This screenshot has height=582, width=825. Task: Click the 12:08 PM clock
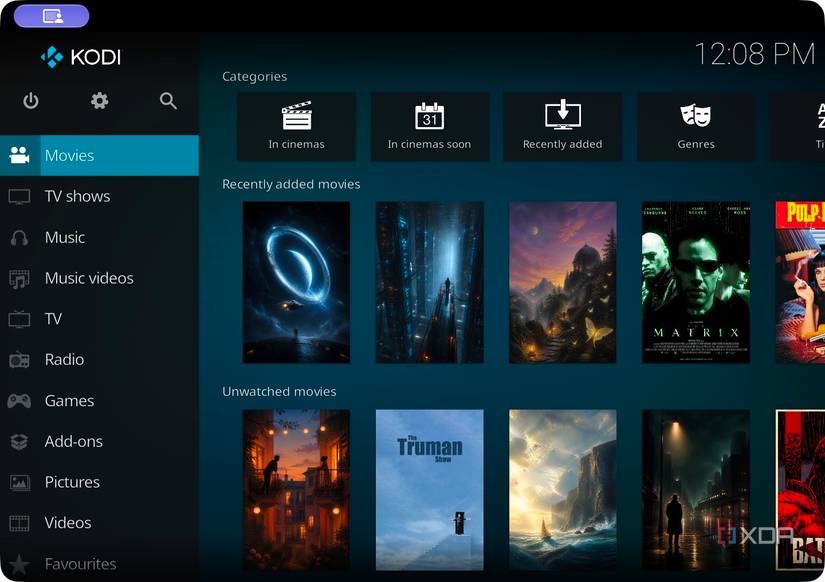coord(755,54)
